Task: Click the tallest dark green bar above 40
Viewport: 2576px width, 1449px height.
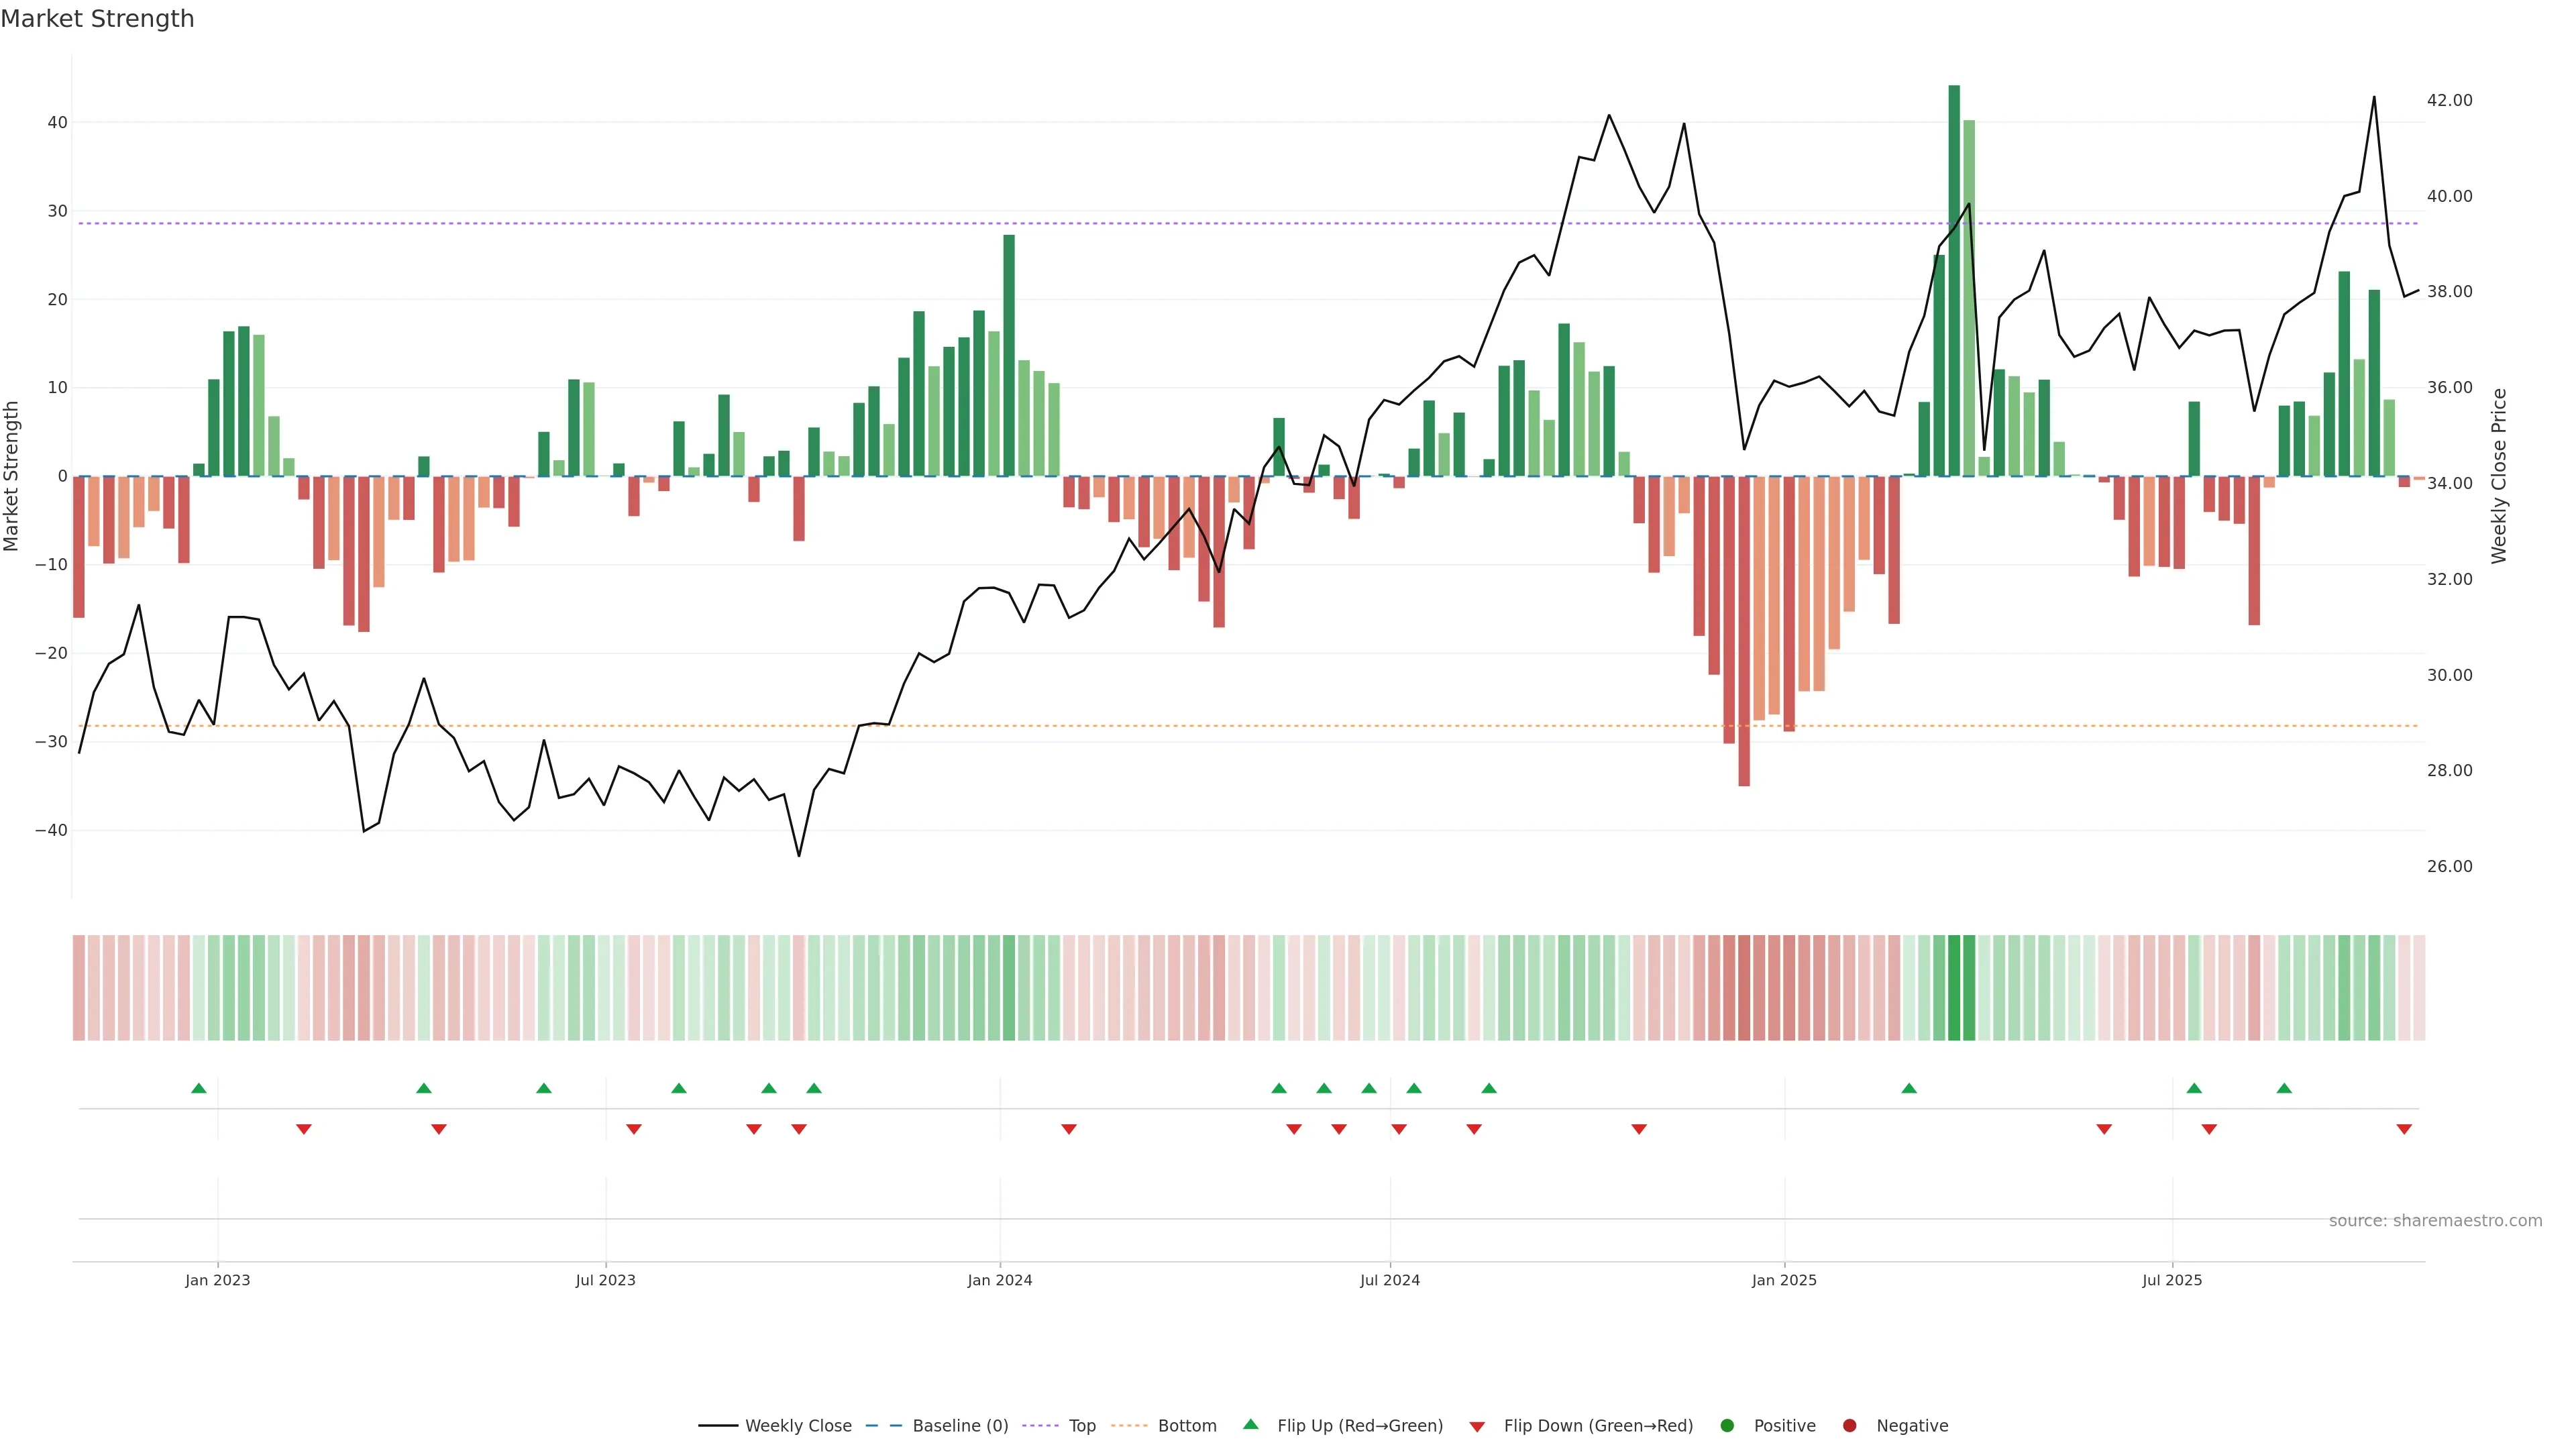Action: [1954, 280]
